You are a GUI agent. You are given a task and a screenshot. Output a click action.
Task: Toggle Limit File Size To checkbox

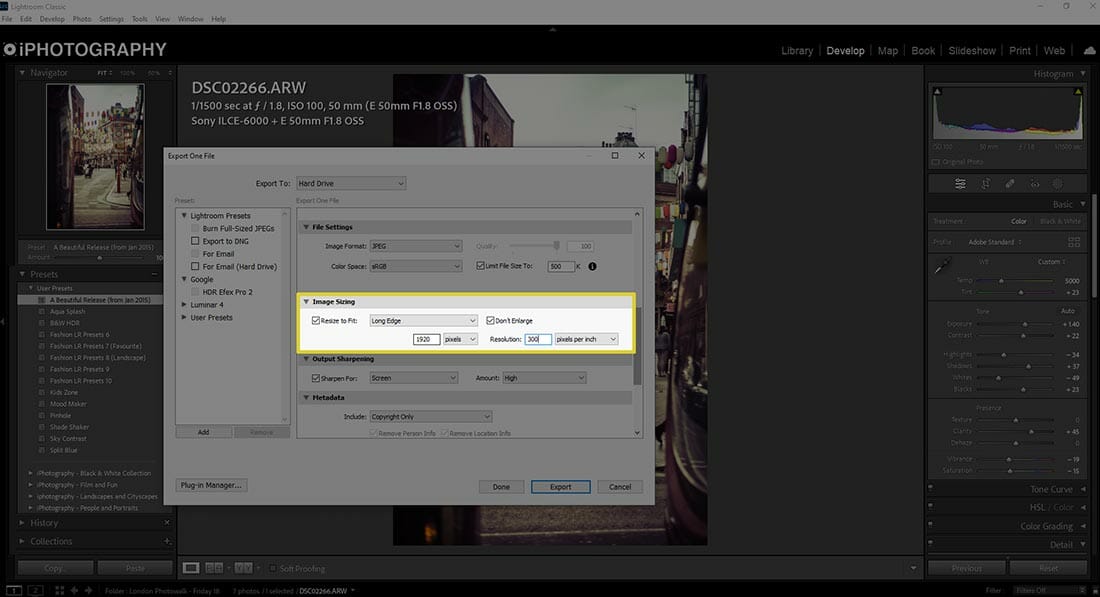pyautogui.click(x=481, y=266)
